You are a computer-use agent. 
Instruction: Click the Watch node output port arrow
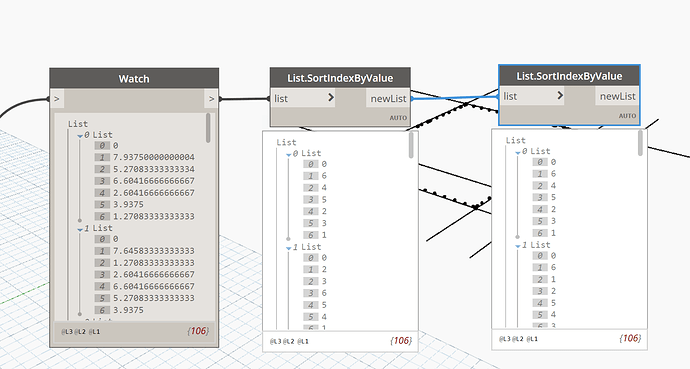[x=211, y=99]
